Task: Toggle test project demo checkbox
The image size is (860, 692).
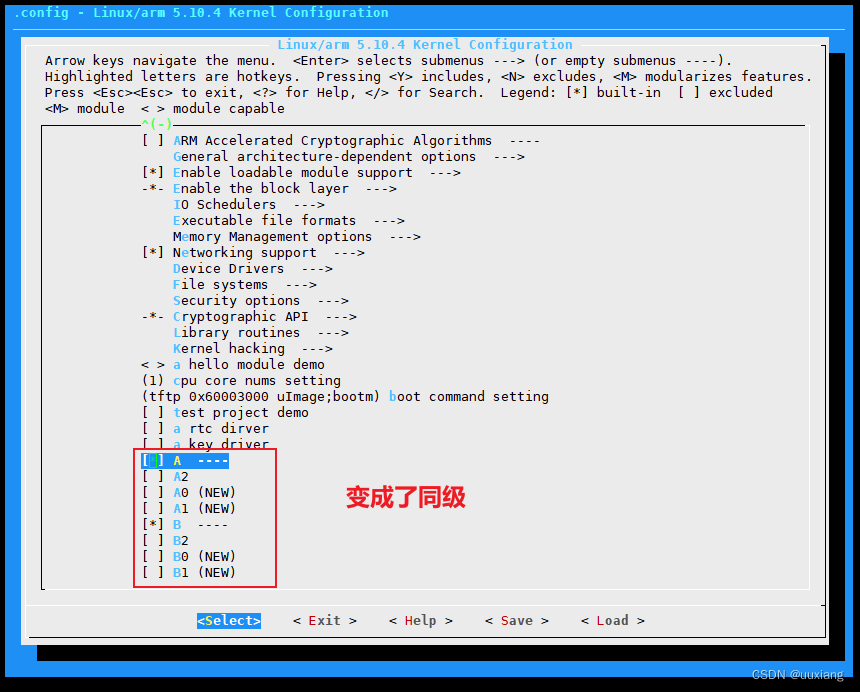Action: [x=152, y=413]
